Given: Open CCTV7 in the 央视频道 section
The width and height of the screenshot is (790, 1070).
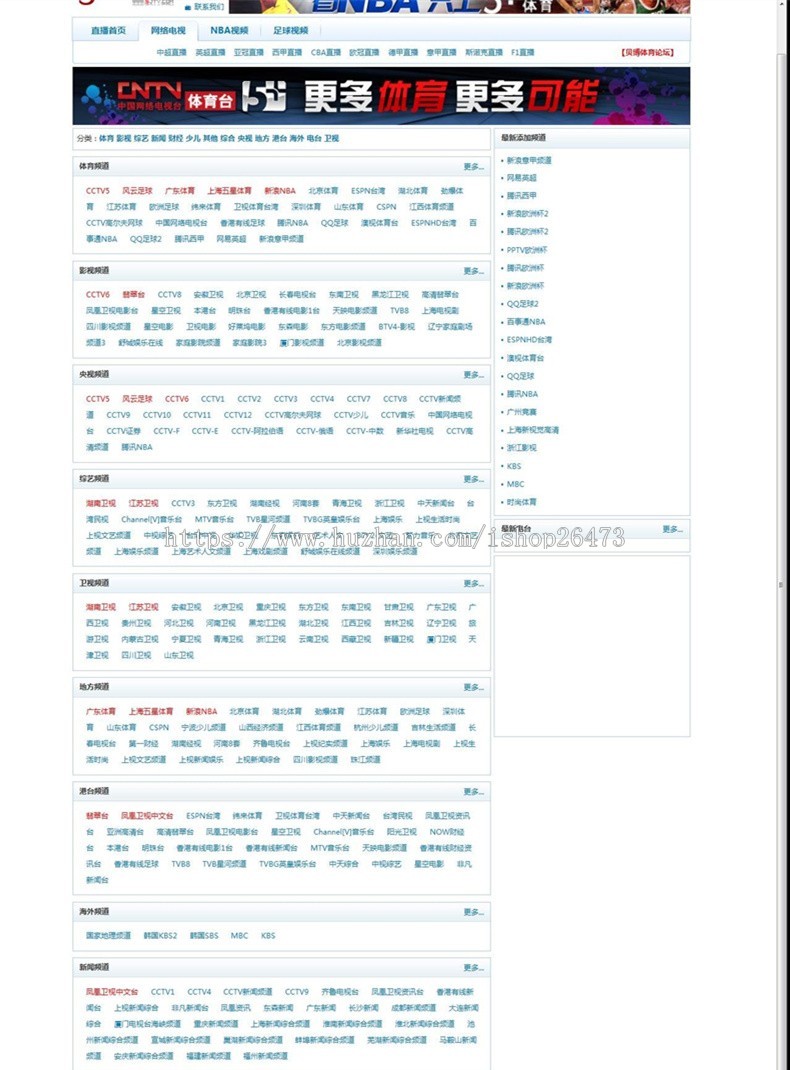Looking at the screenshot, I should 358,399.
